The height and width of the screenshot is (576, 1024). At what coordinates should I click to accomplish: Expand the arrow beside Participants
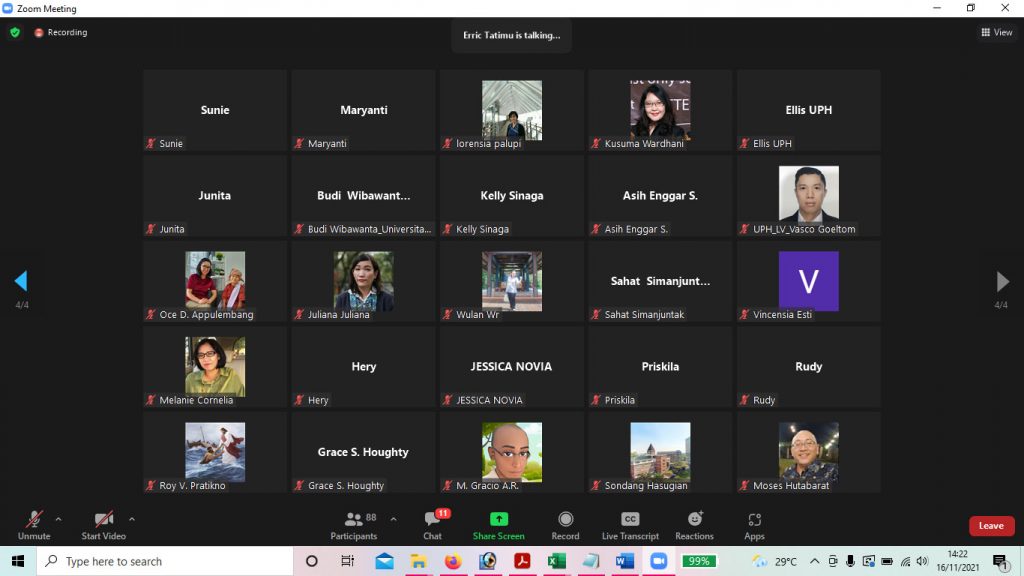[393, 519]
